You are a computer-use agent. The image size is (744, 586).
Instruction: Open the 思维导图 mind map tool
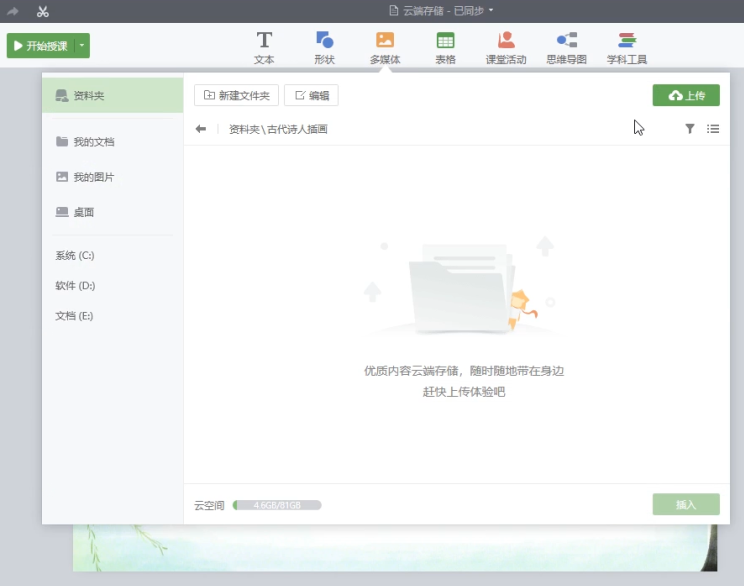[567, 47]
